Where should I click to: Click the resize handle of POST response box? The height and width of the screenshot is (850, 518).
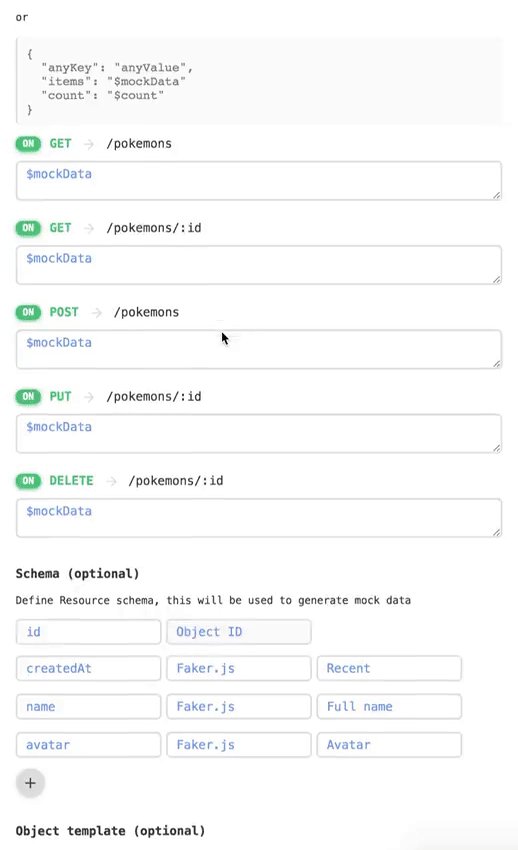496,364
